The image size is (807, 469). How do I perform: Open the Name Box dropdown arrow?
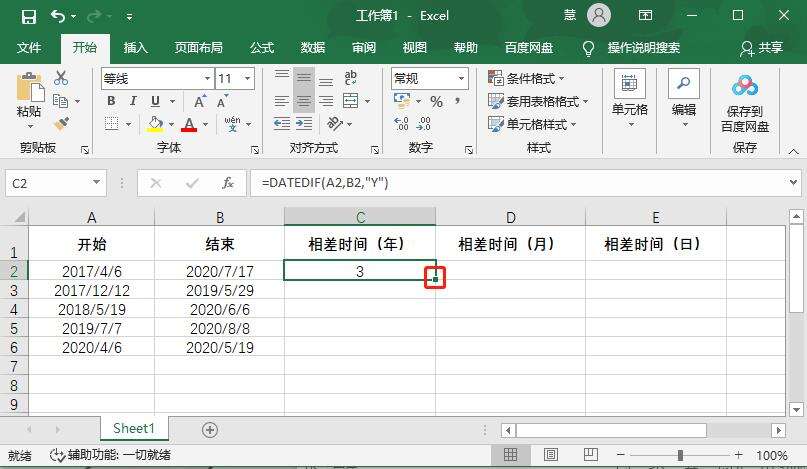click(96, 183)
